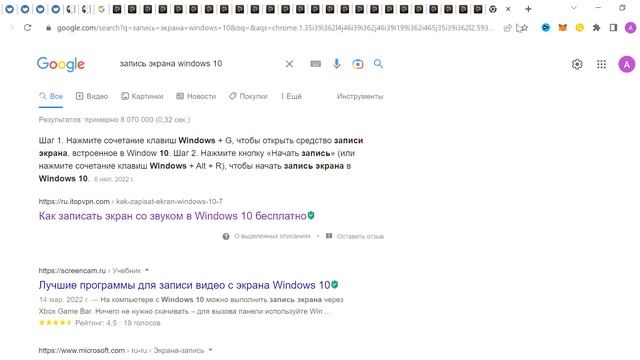The height and width of the screenshot is (360, 640).
Task: Open the tab search chevron in the title bar
Action: point(574,8)
